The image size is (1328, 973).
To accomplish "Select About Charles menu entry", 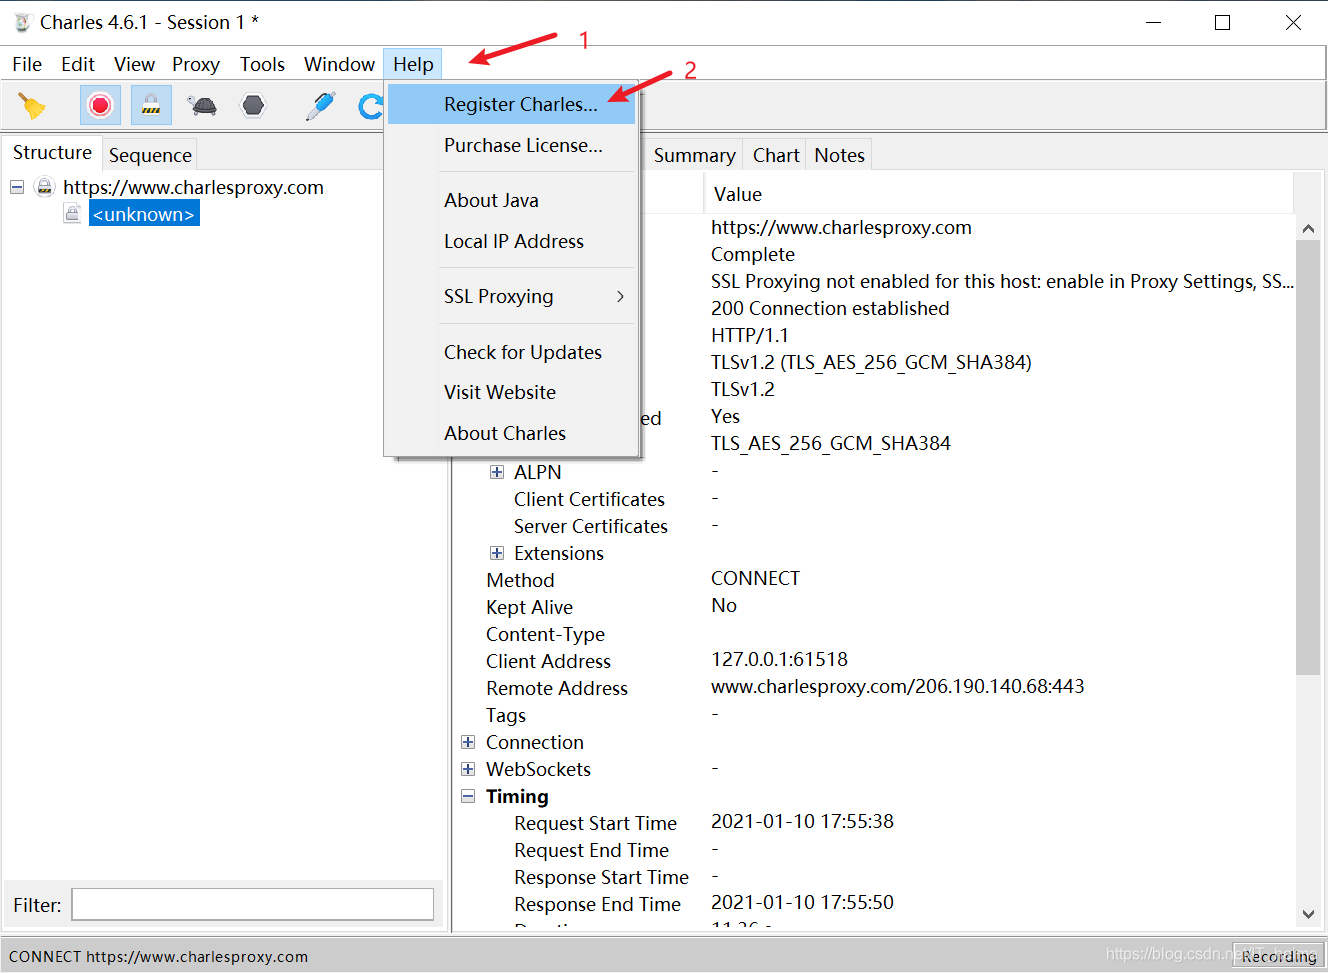I will [511, 433].
